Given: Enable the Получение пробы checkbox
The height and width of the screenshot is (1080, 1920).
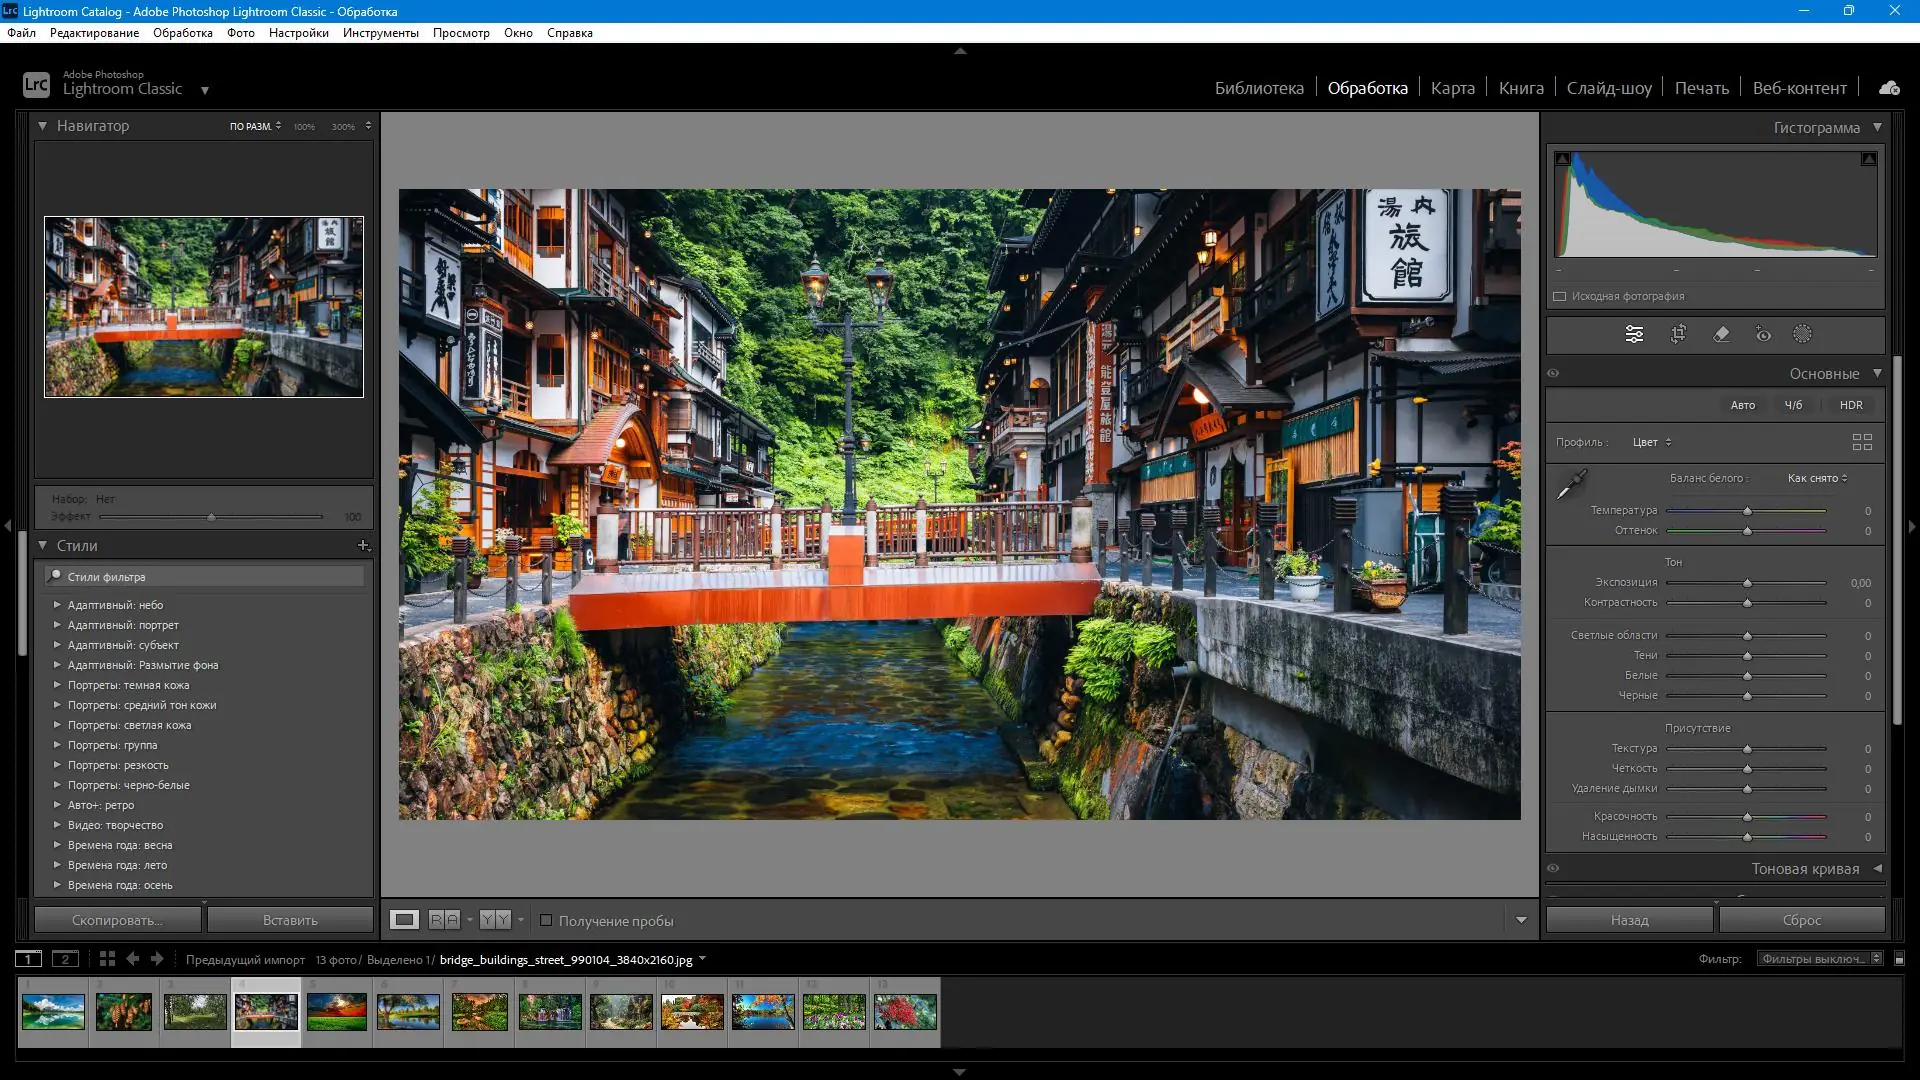Looking at the screenshot, I should [x=548, y=920].
